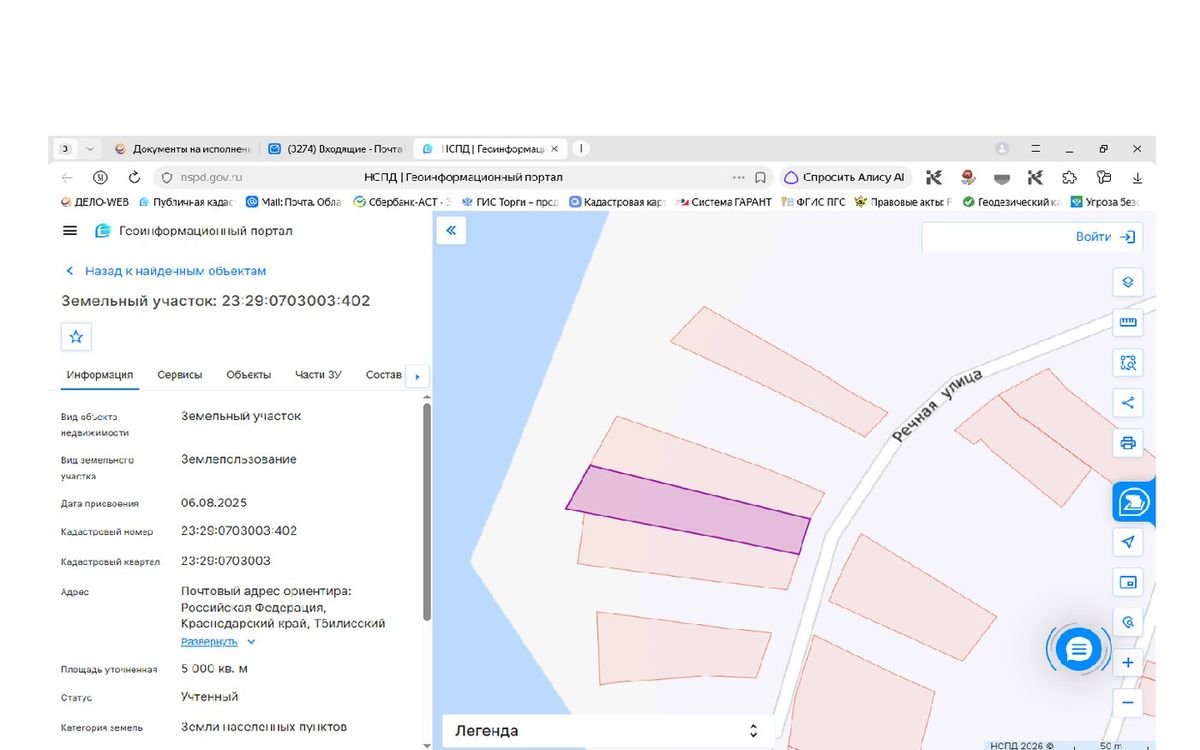The image size is (1200, 750).
Task: Select the ruler measurement tool
Action: 1128,322
